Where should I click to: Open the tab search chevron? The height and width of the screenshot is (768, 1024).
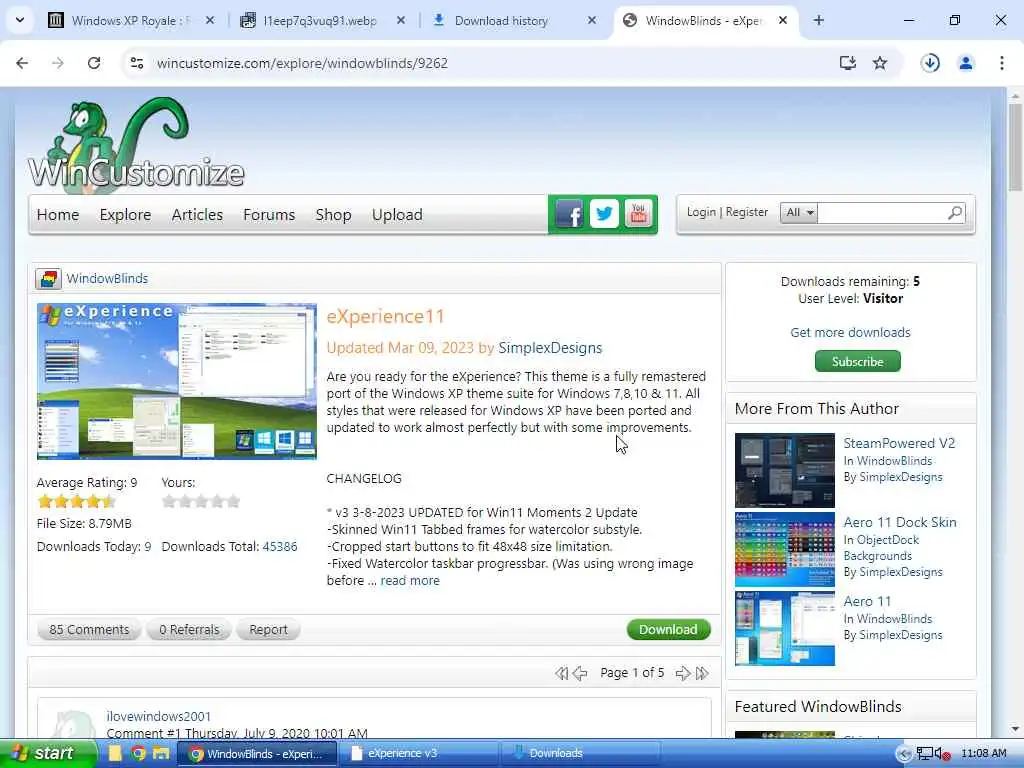point(20,20)
